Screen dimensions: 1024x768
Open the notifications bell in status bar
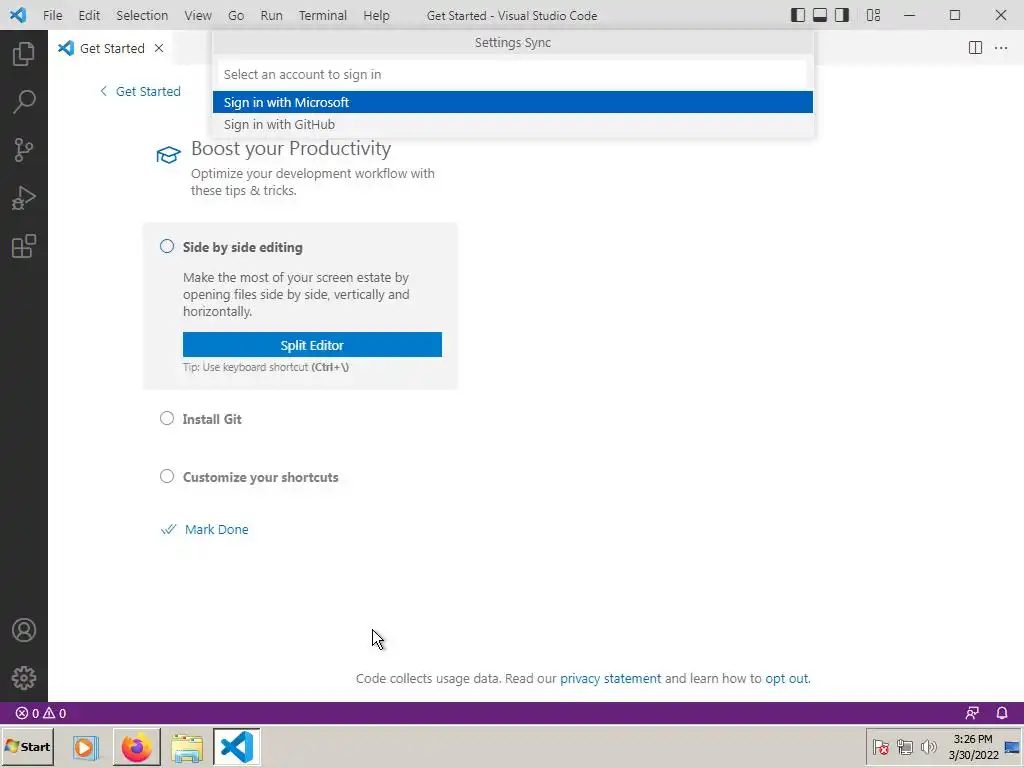coord(1002,713)
